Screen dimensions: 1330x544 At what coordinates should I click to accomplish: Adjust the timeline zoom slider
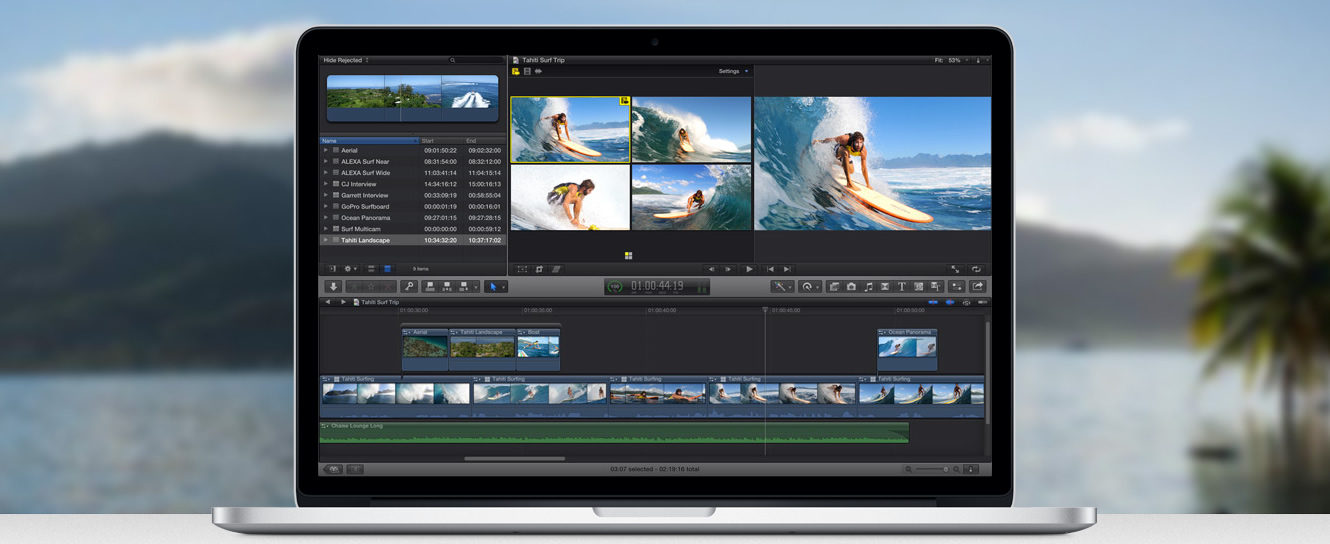(933, 469)
